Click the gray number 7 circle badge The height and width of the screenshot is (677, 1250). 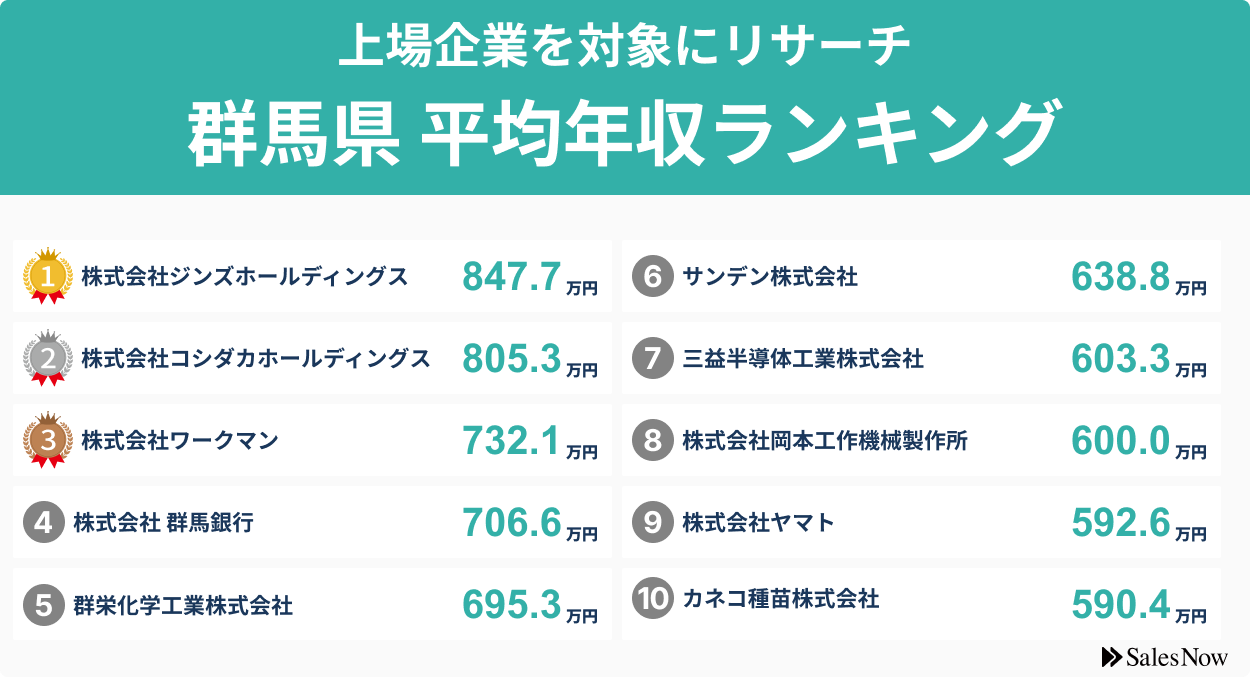652,359
